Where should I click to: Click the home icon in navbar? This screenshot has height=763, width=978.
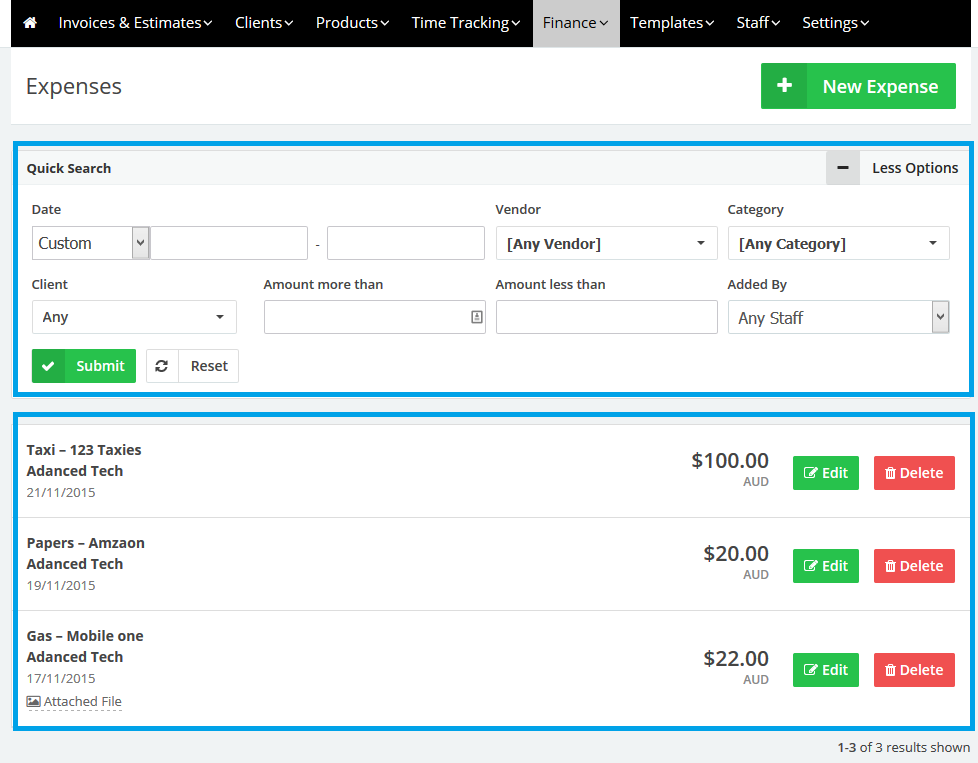[x=30, y=23]
